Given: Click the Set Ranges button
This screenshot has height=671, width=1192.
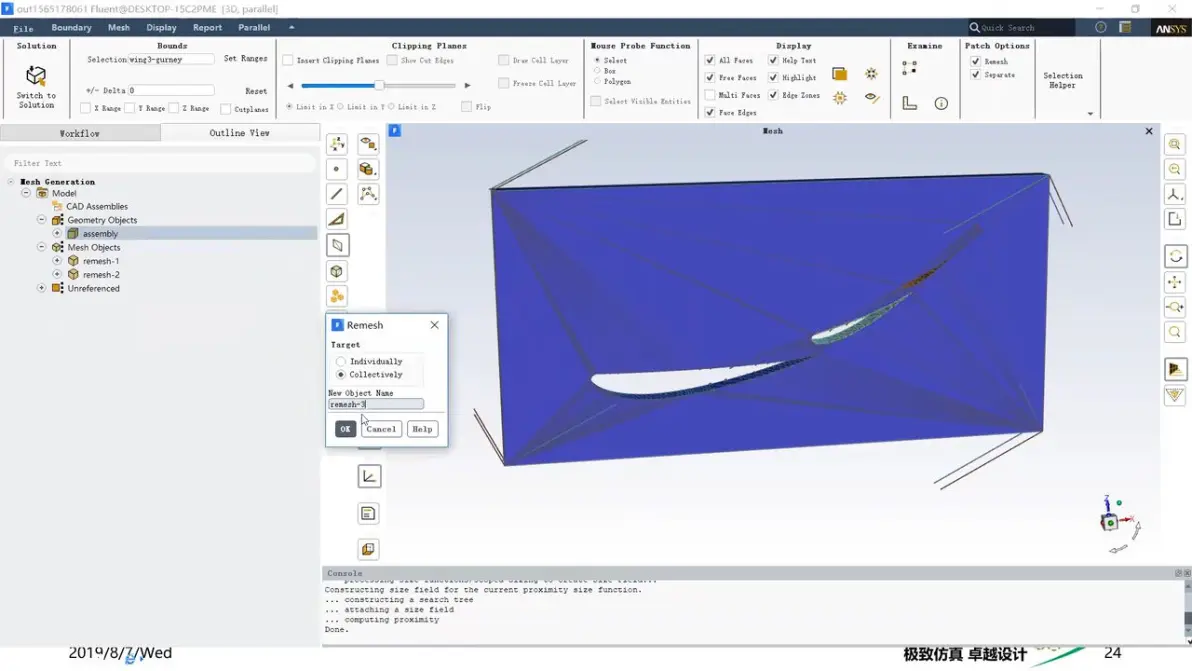Looking at the screenshot, I should point(246,59).
